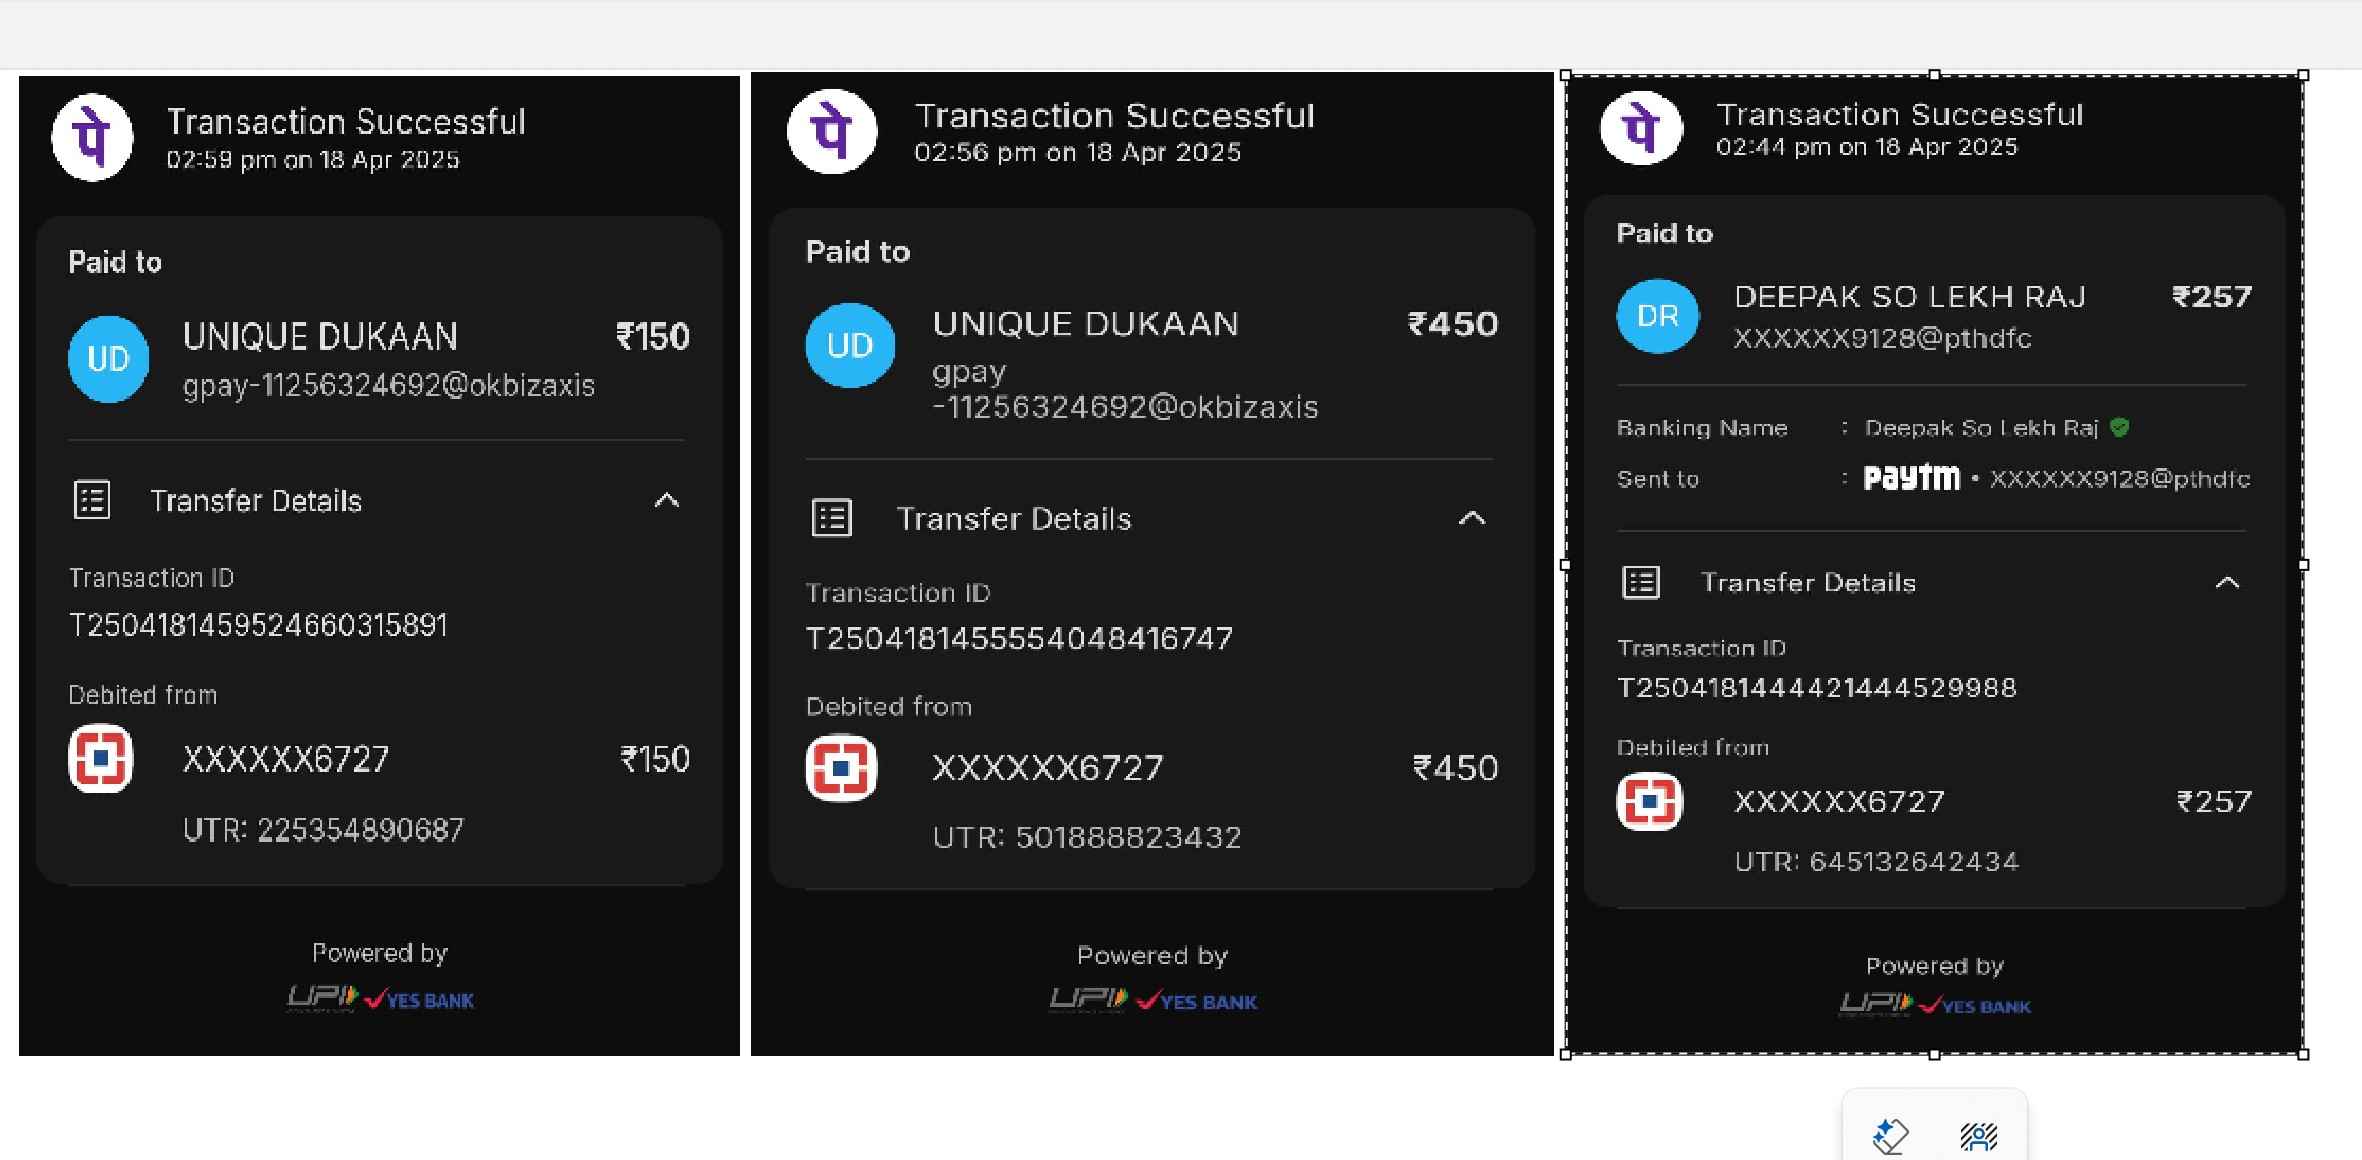Click the transaction ID T2504181459524660315891
The width and height of the screenshot is (2362, 1160).
[258, 625]
